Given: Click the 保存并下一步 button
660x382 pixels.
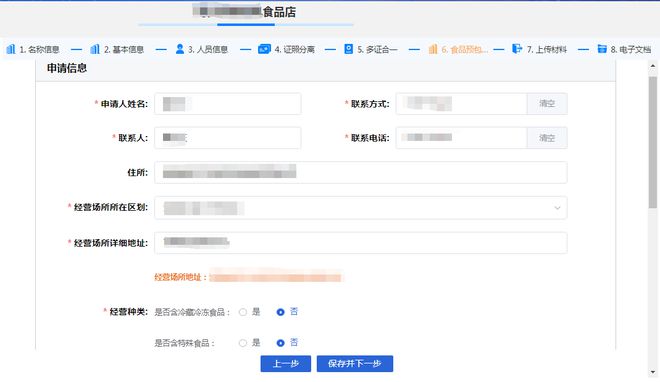Looking at the screenshot, I should tap(355, 363).
